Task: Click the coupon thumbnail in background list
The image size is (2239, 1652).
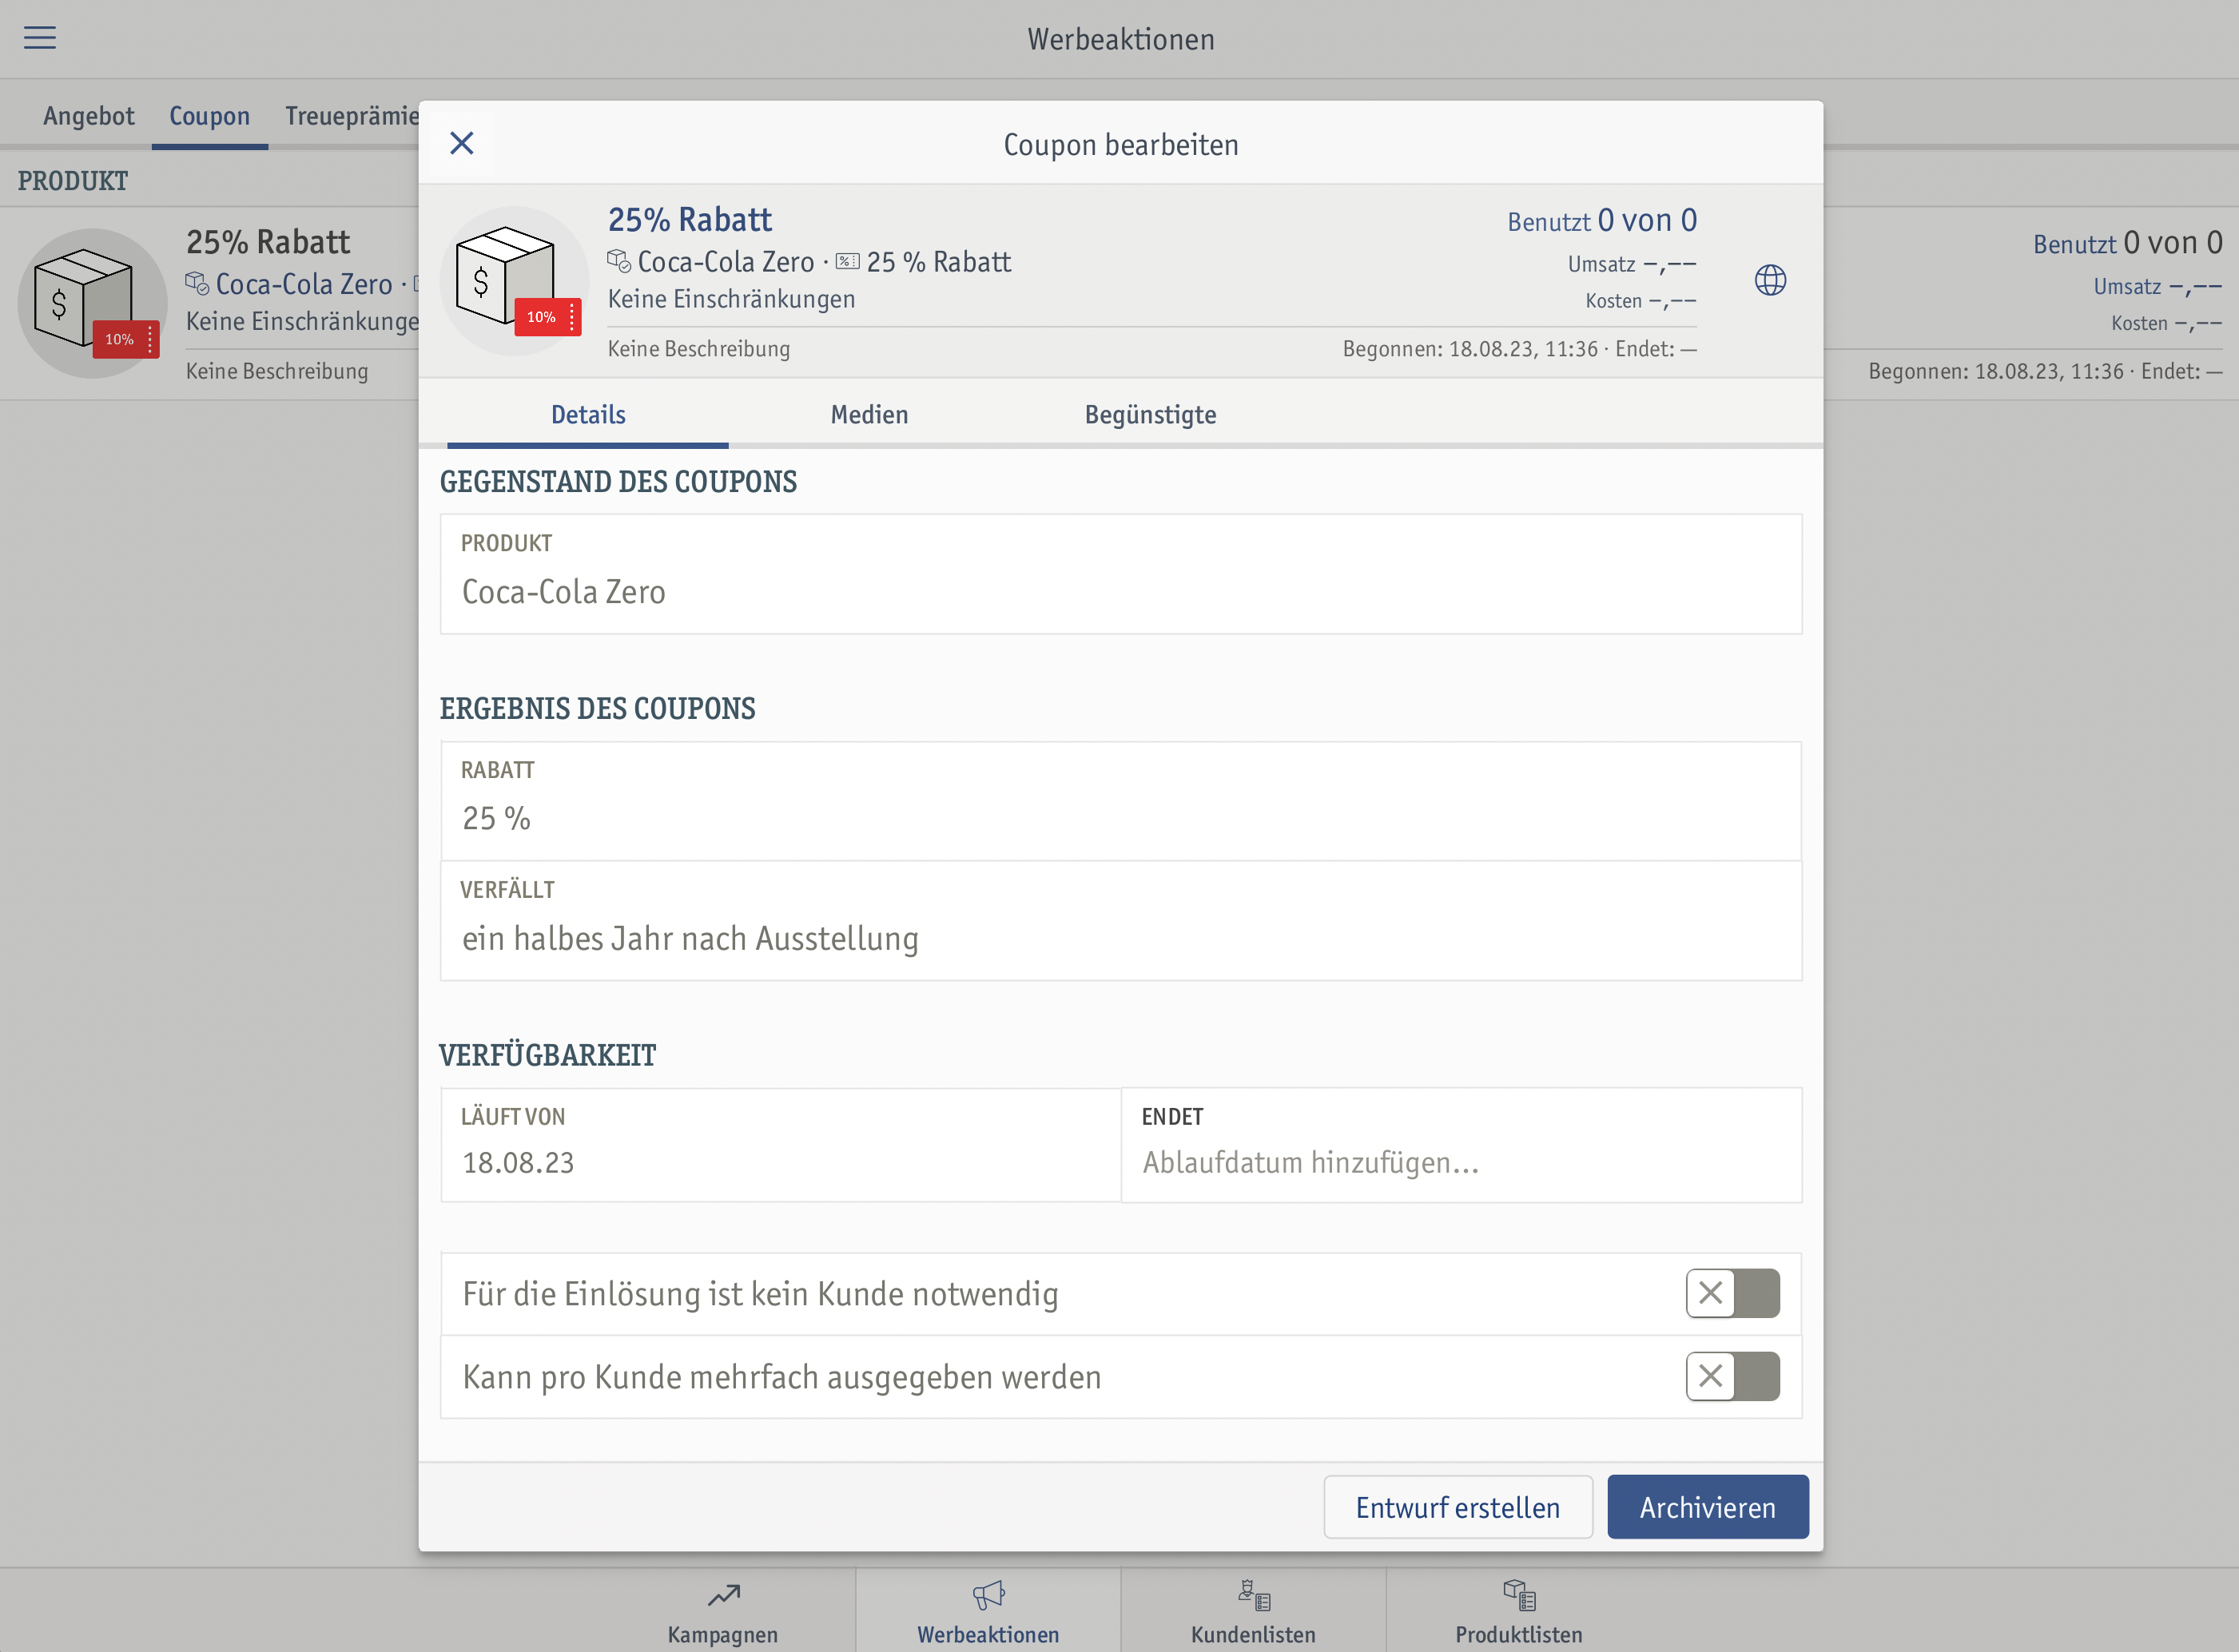Action: pos(92,303)
